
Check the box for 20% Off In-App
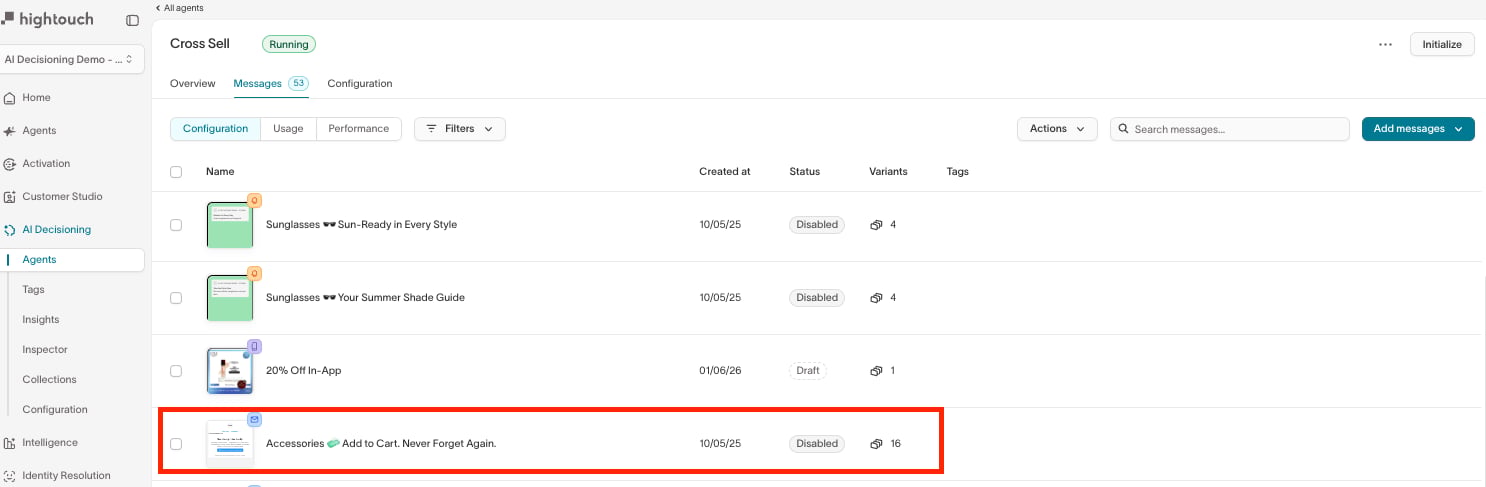coord(176,371)
